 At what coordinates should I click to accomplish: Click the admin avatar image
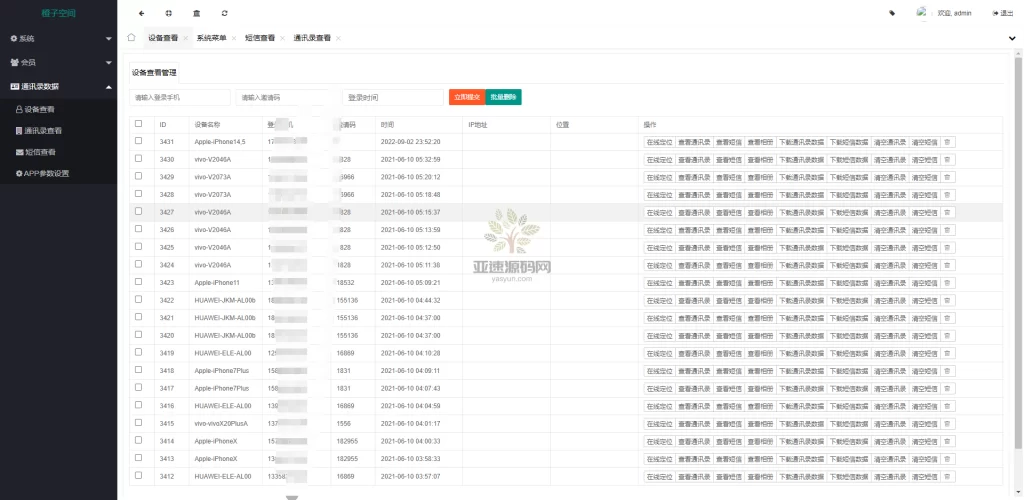pyautogui.click(x=922, y=13)
